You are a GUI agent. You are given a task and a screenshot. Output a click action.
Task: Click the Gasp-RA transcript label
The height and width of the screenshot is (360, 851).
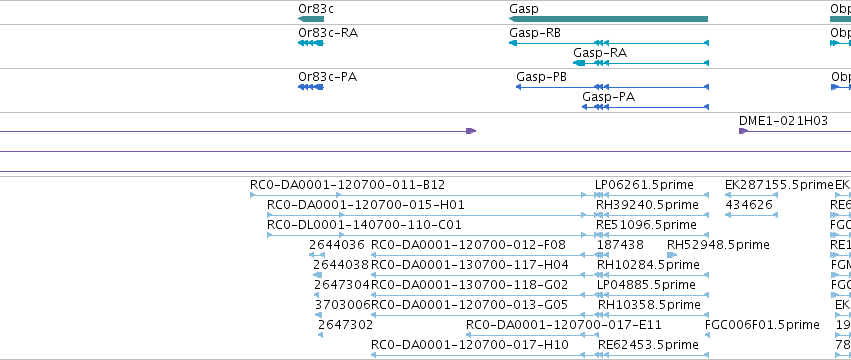tap(600, 53)
